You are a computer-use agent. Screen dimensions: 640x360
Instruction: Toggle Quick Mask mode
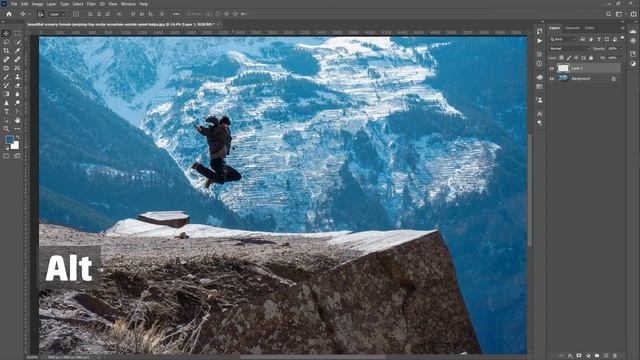(x=6, y=156)
